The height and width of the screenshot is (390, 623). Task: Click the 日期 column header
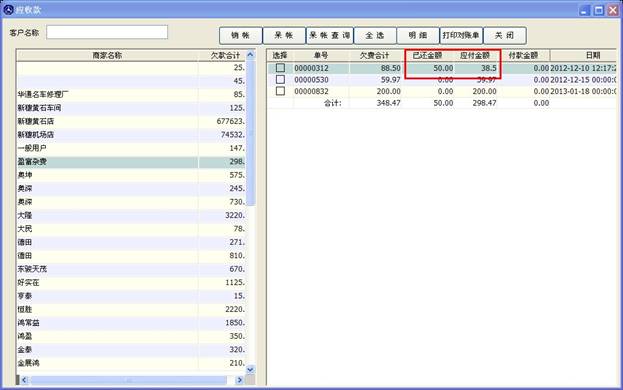point(592,55)
